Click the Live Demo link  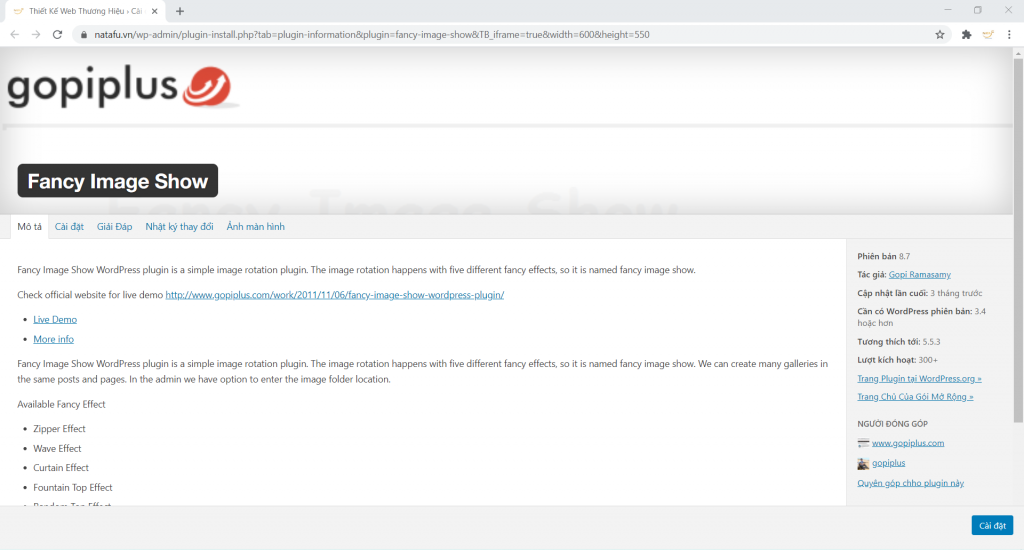coord(55,319)
